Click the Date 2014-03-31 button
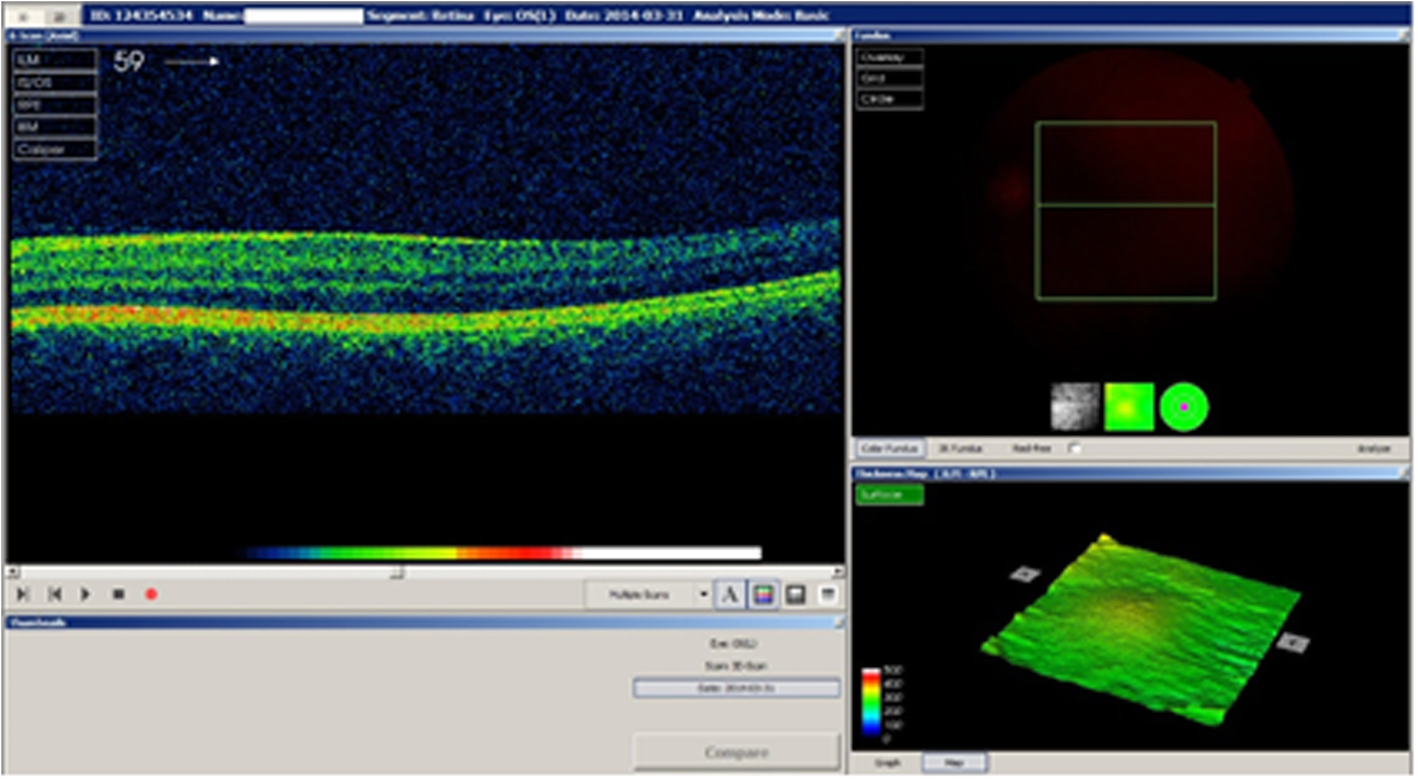 tap(736, 688)
